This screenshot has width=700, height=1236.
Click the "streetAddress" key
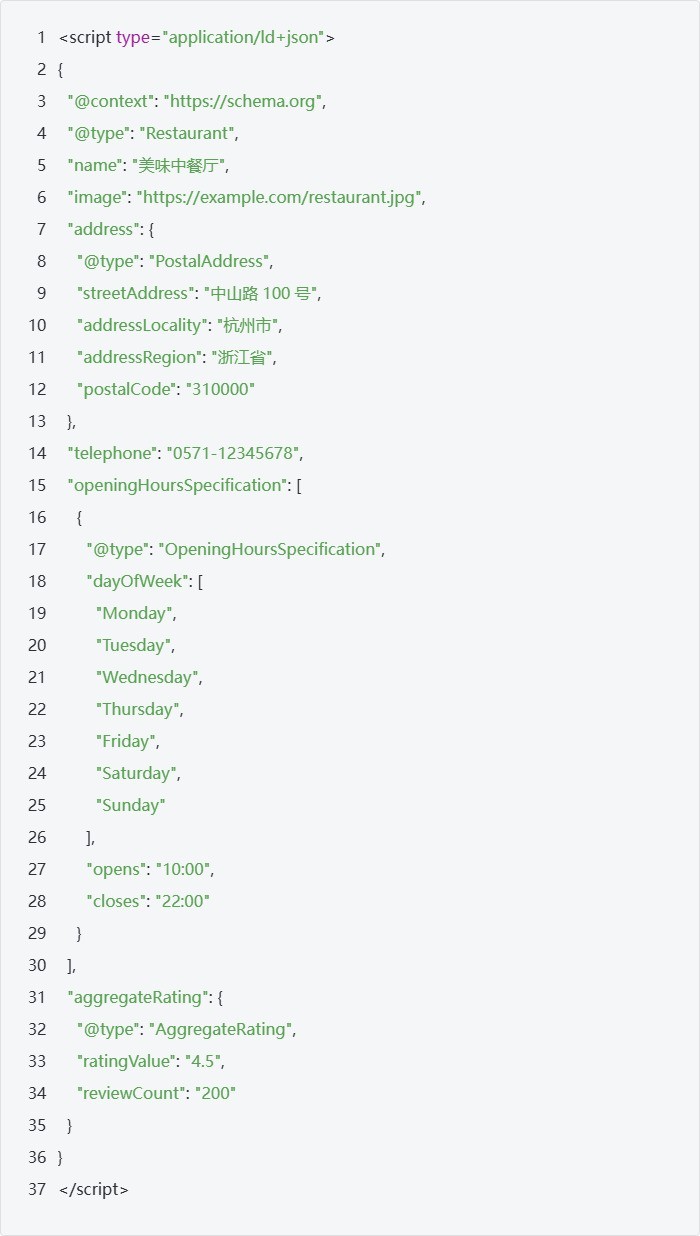[x=134, y=293]
